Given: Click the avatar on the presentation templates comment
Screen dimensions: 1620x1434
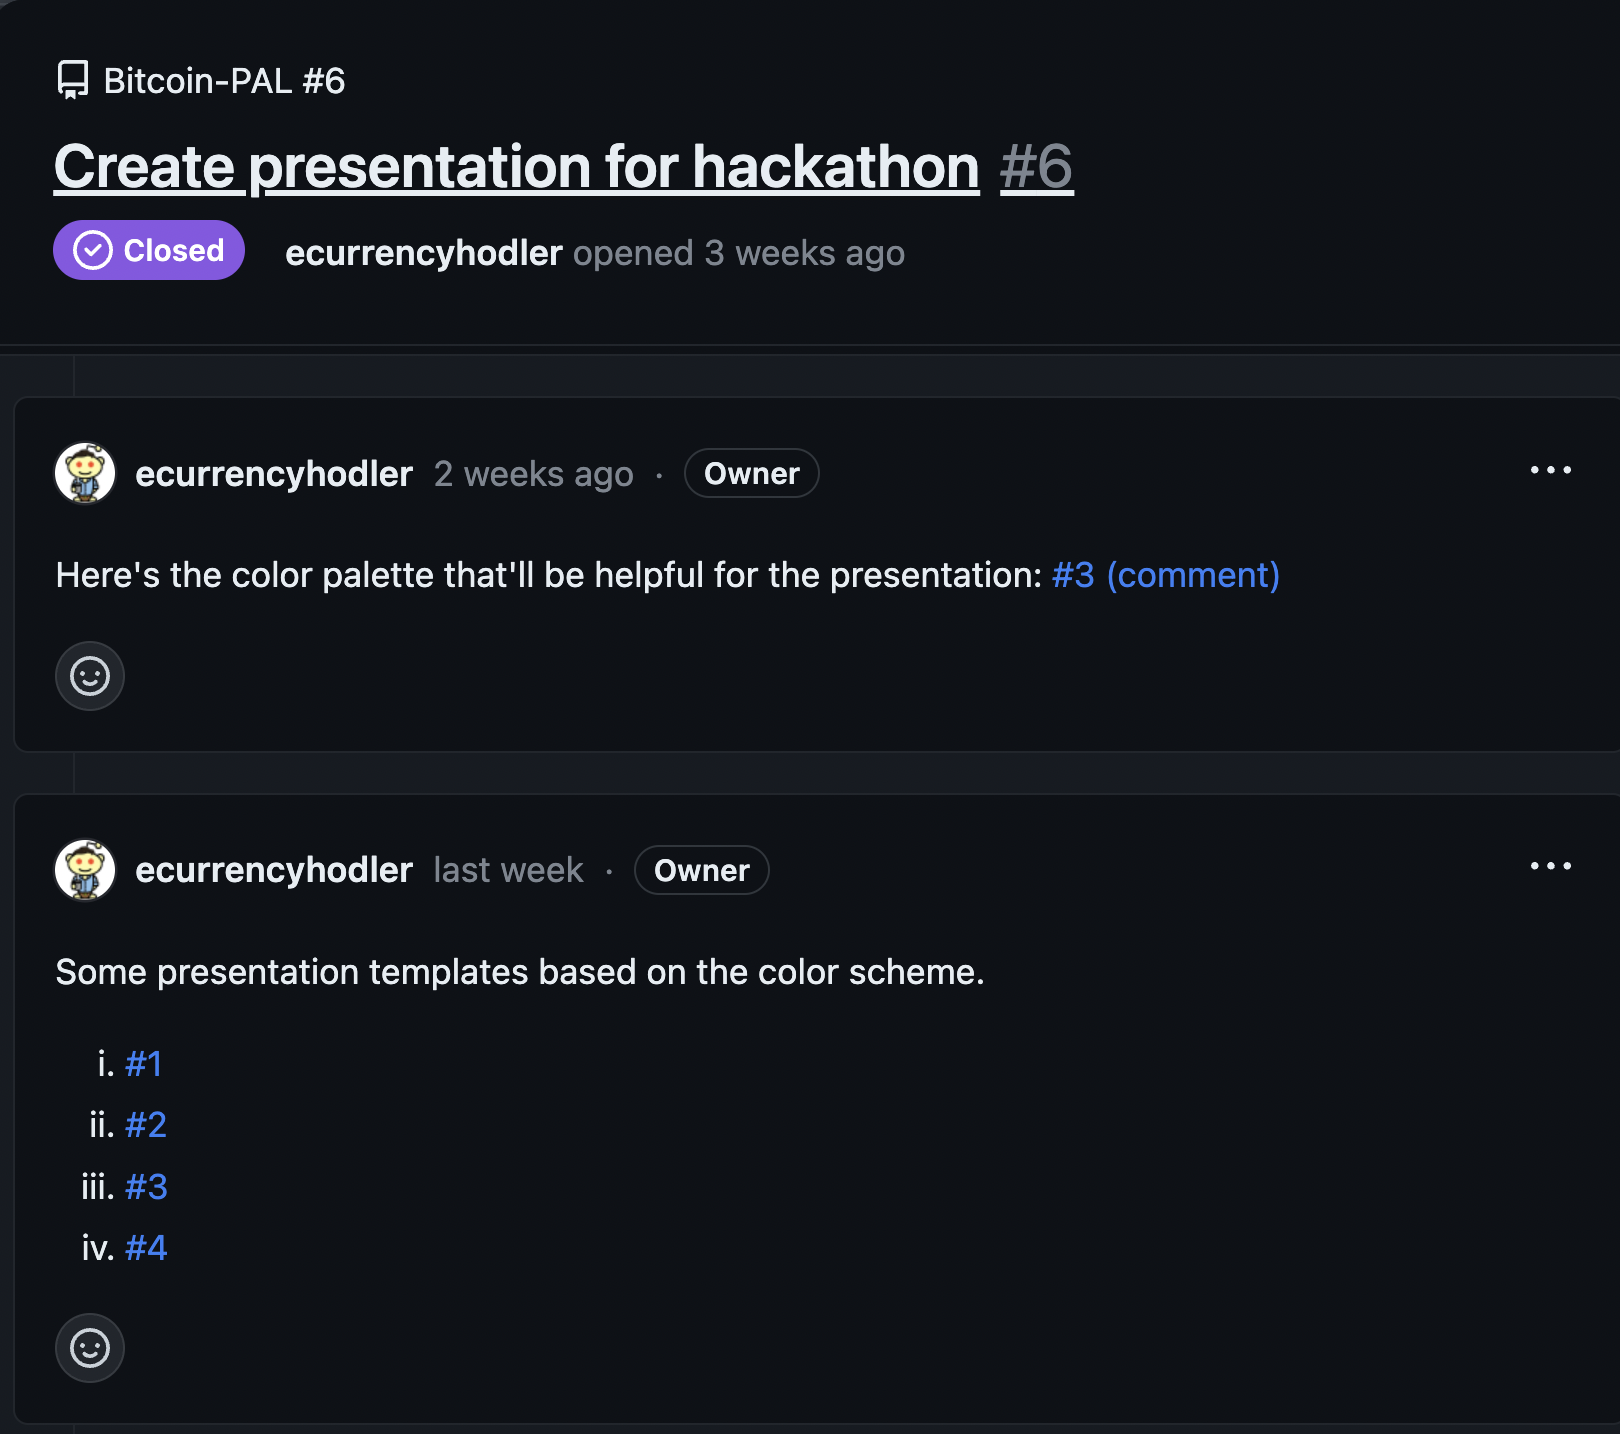Looking at the screenshot, I should click(85, 870).
